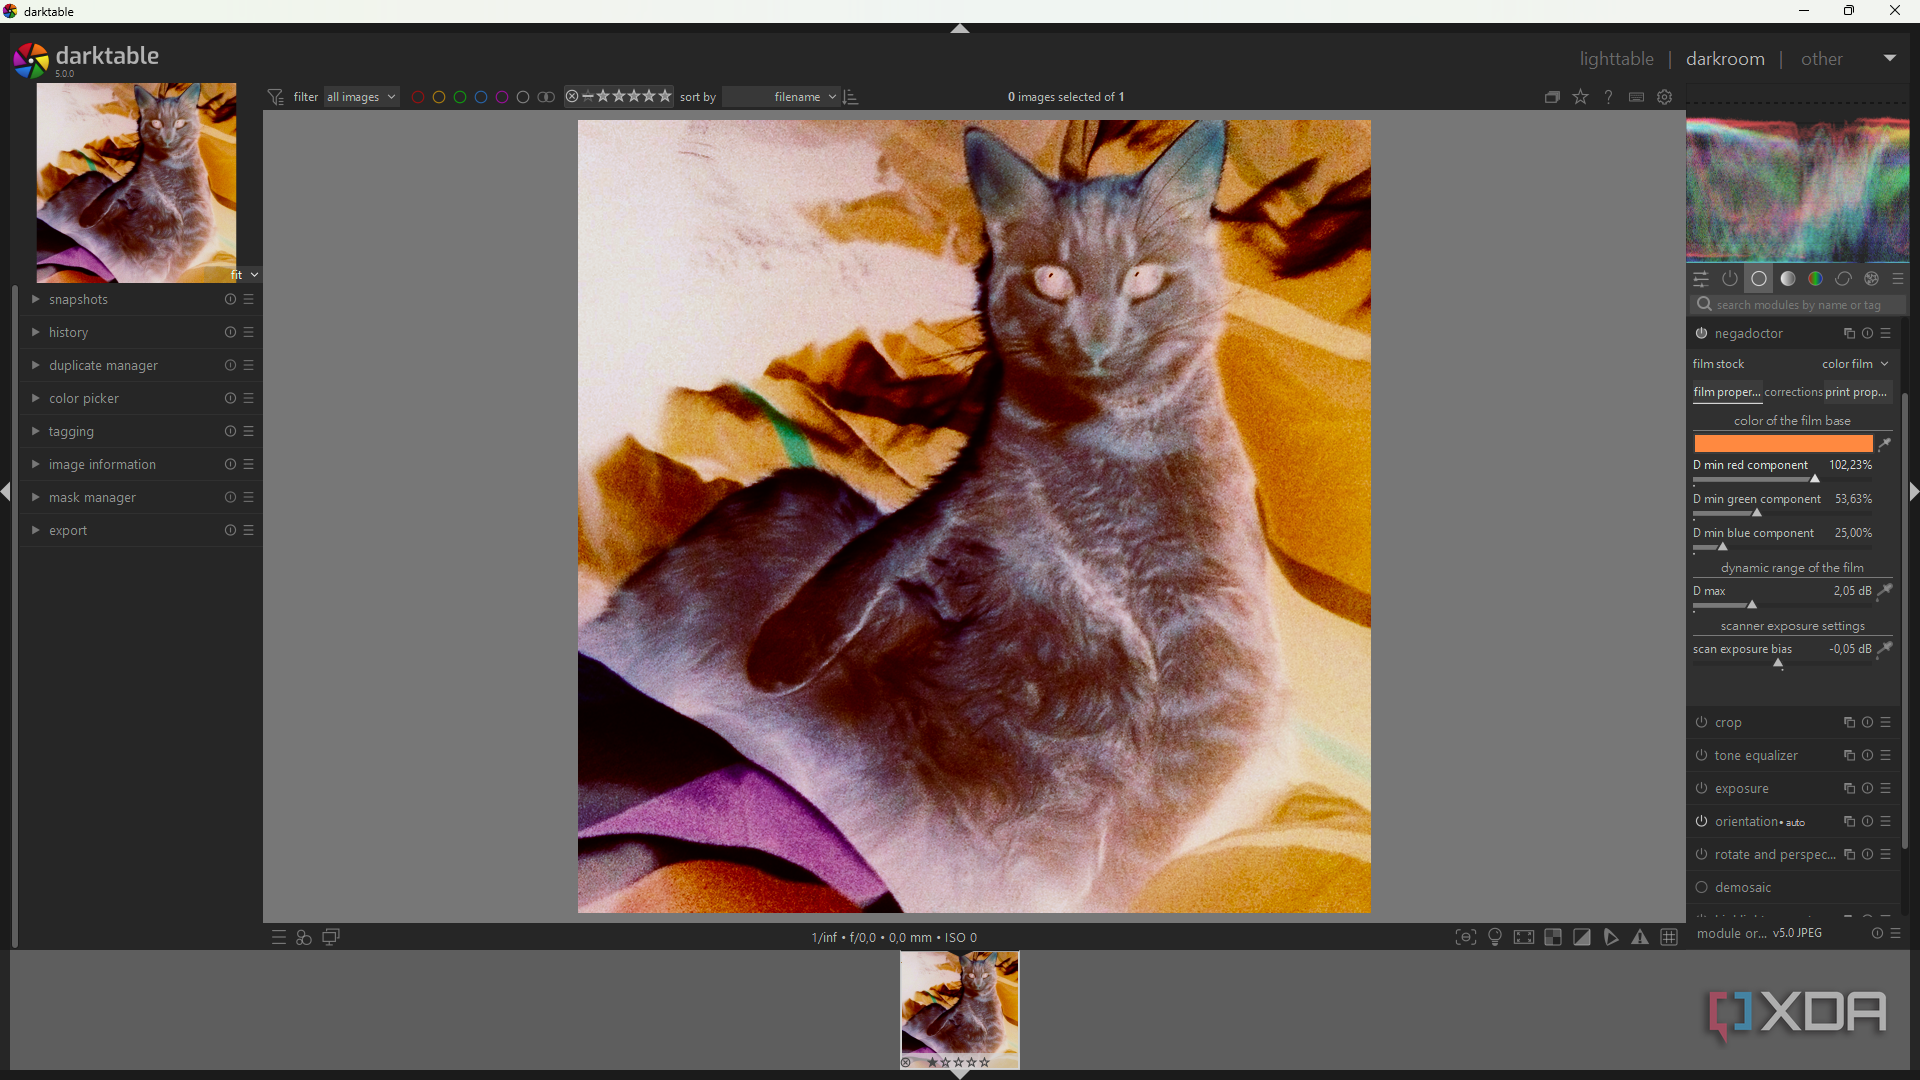Enable rotate and perspective module
Image resolution: width=1920 pixels, height=1080 pixels.
tap(1701, 854)
